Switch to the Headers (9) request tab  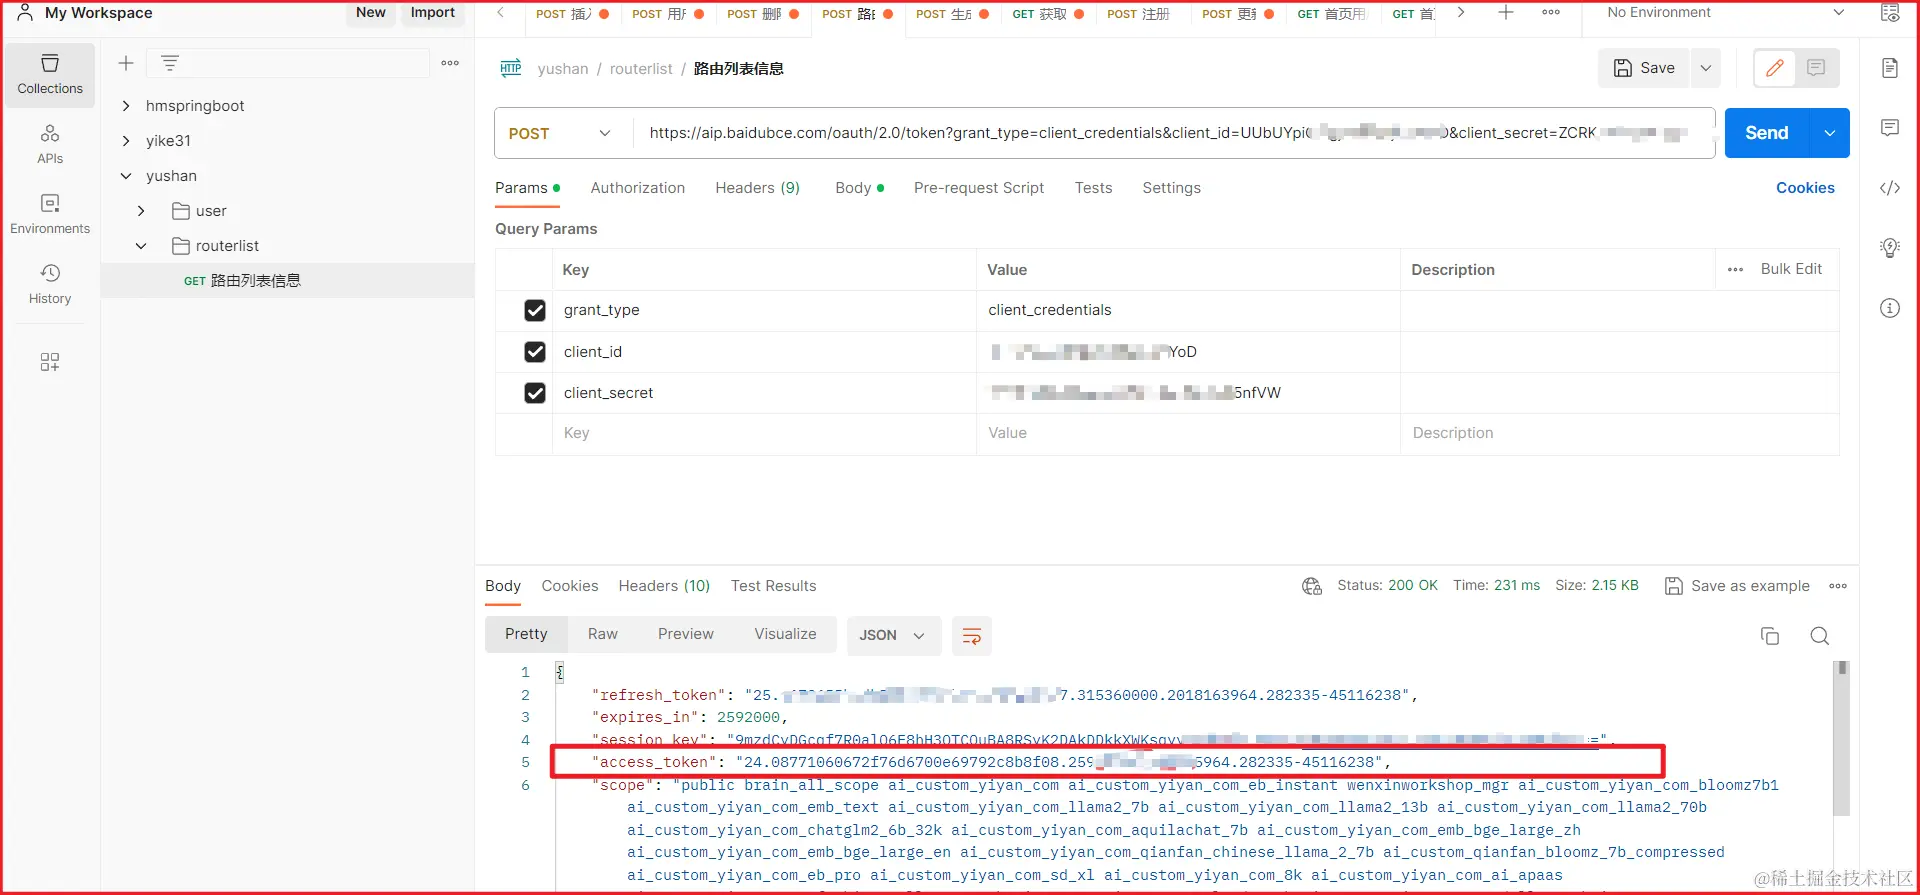pyautogui.click(x=757, y=188)
